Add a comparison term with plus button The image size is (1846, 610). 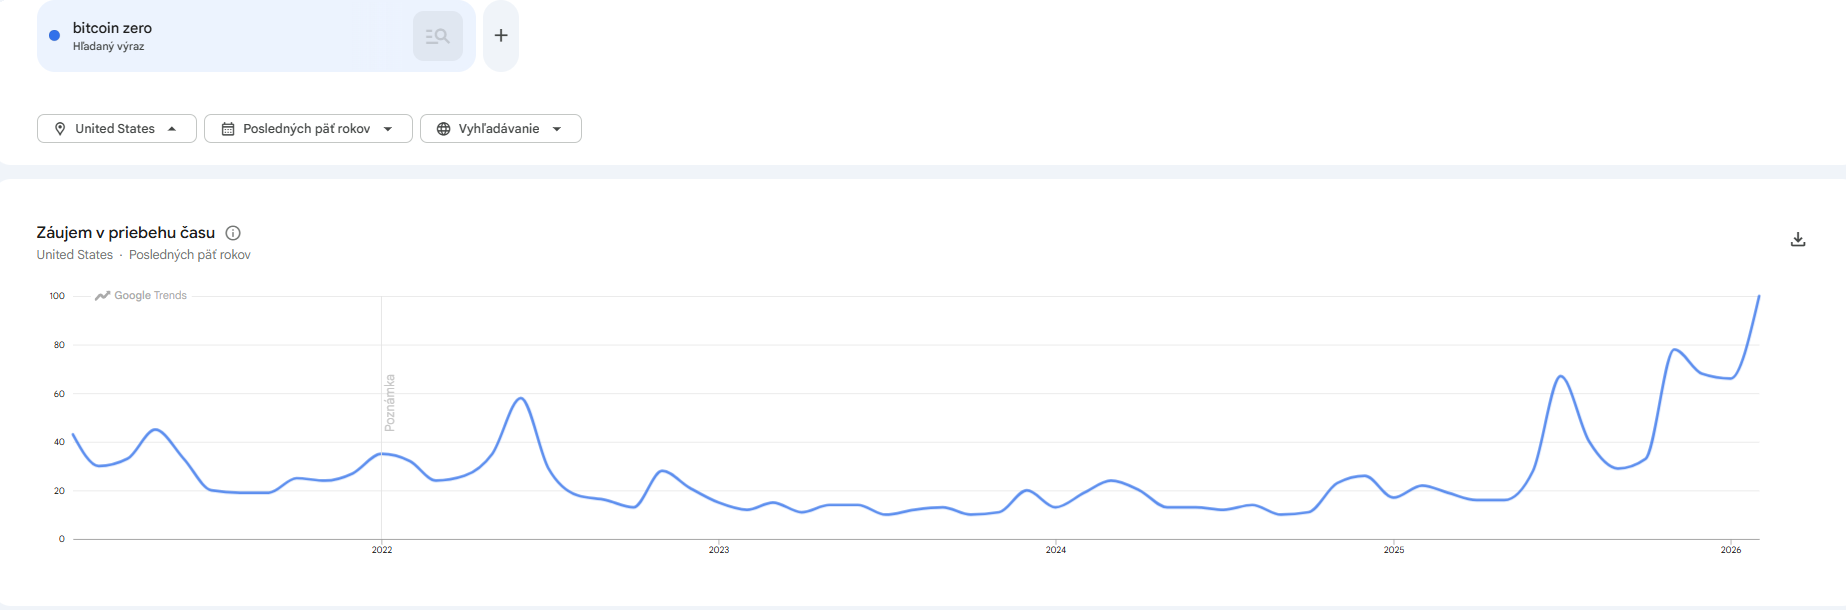[x=501, y=36]
